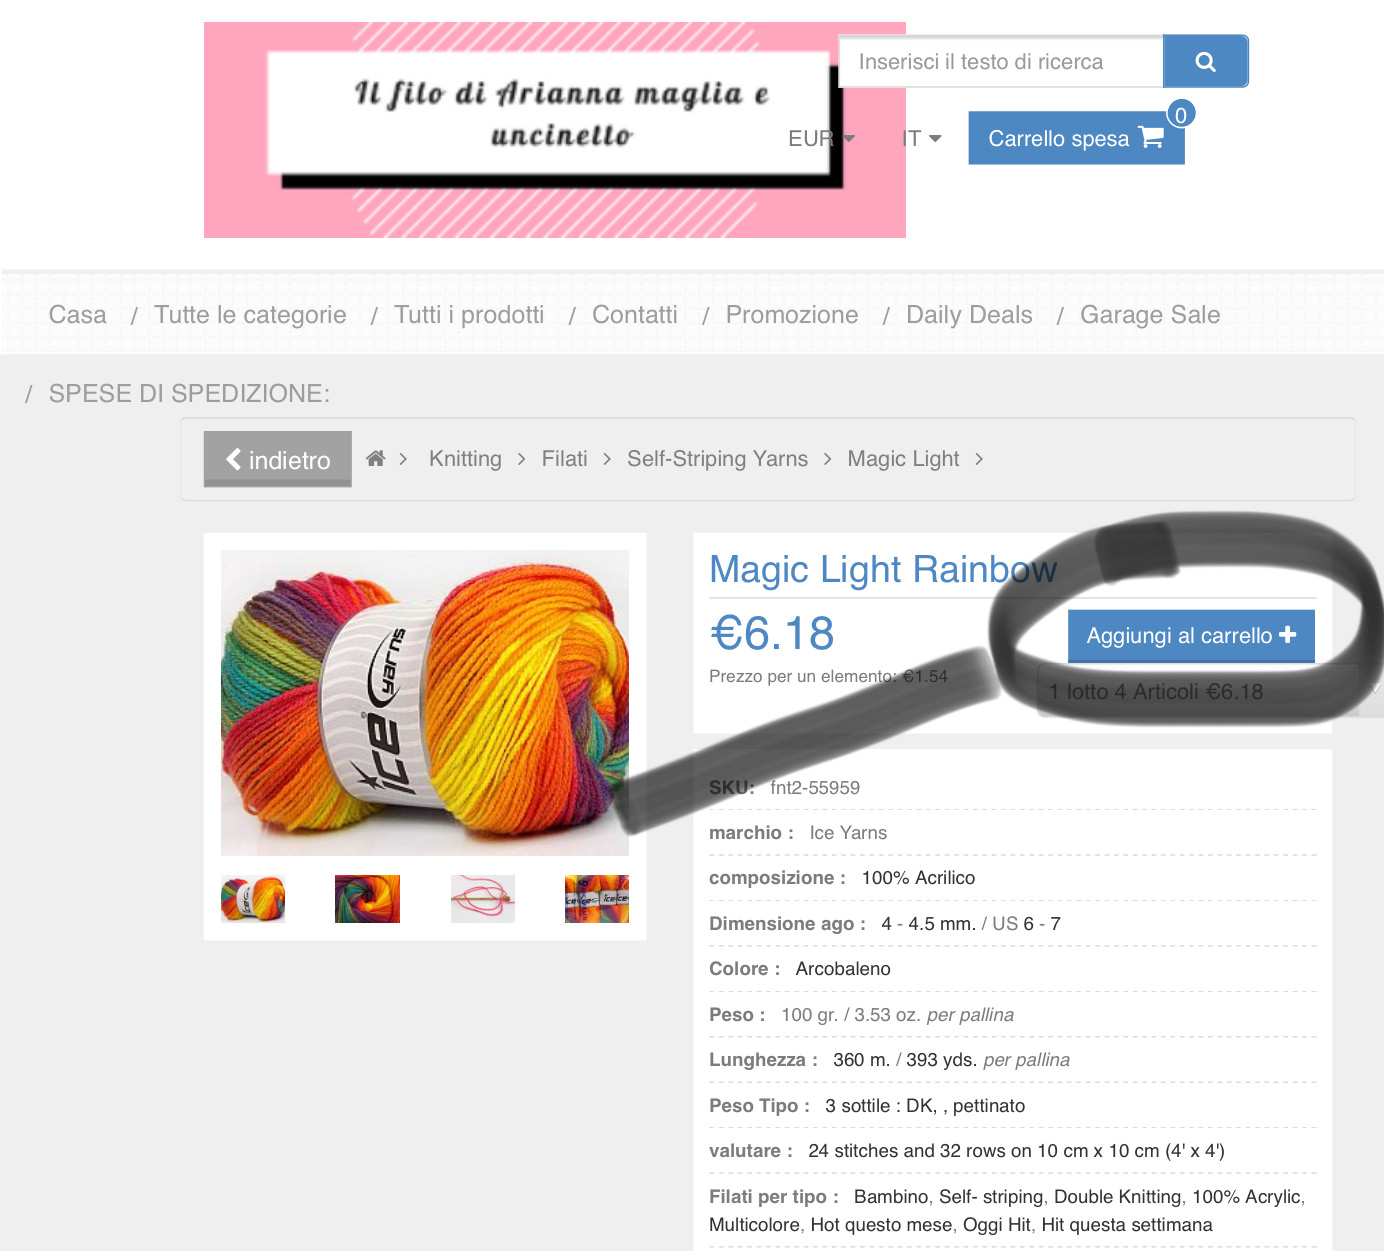The image size is (1384, 1251).
Task: Open the IT language dropdown
Action: (x=921, y=138)
